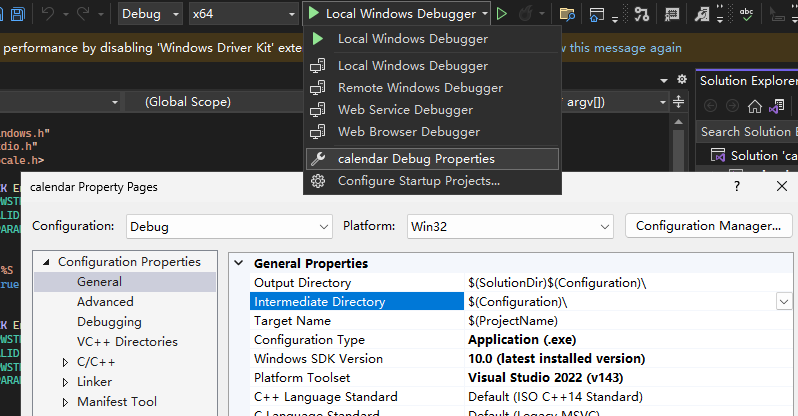Click the window-with-home toolbar icon
The height and width of the screenshot is (416, 798).
[x=596, y=14]
